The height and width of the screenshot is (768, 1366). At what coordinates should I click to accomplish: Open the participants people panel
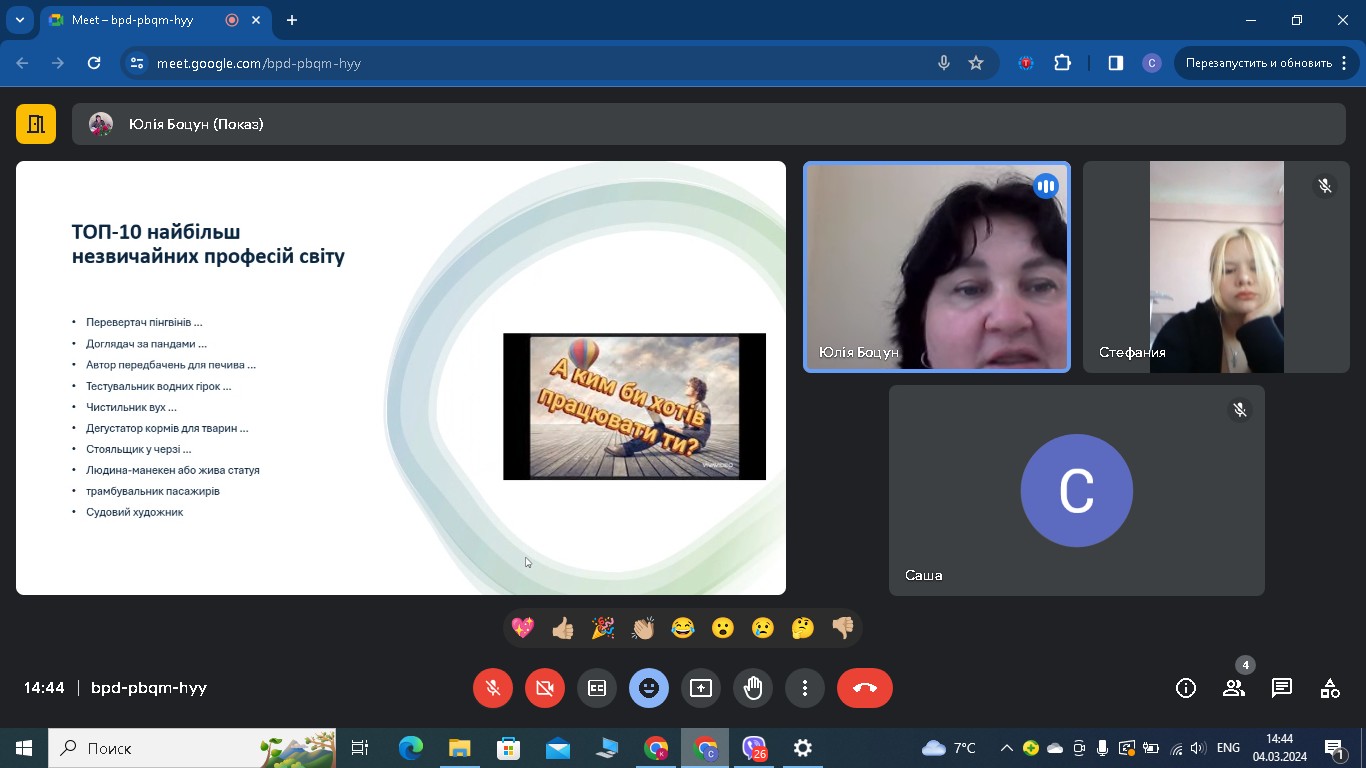pos(1234,688)
